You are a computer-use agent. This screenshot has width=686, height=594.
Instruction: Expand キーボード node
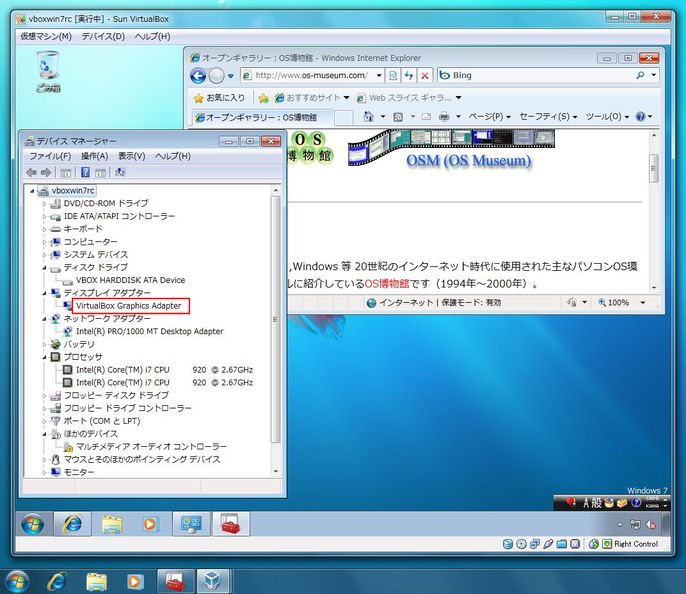click(x=44, y=229)
